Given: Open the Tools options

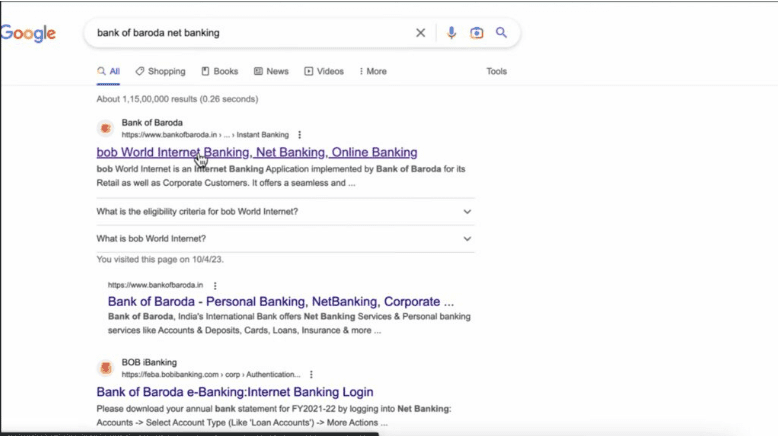Looking at the screenshot, I should [496, 71].
